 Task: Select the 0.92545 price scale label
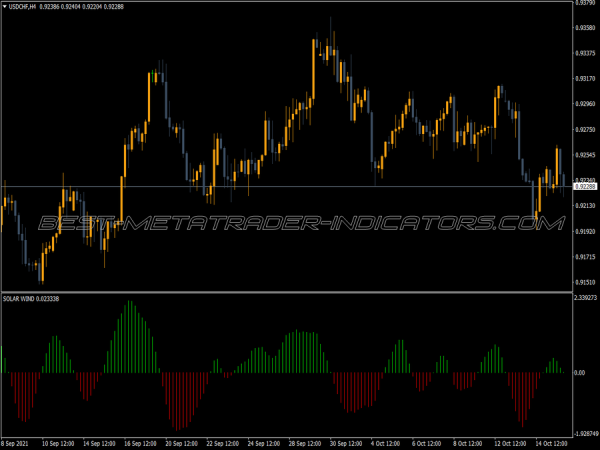[585, 155]
